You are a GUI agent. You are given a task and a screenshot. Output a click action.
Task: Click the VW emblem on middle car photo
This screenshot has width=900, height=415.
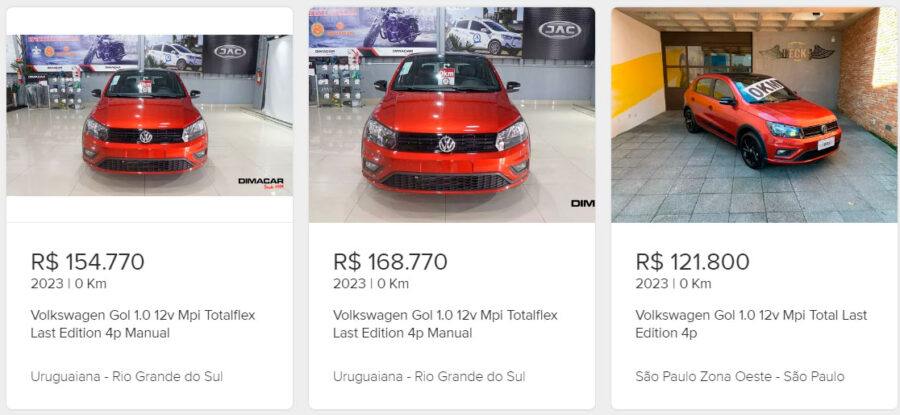click(447, 144)
